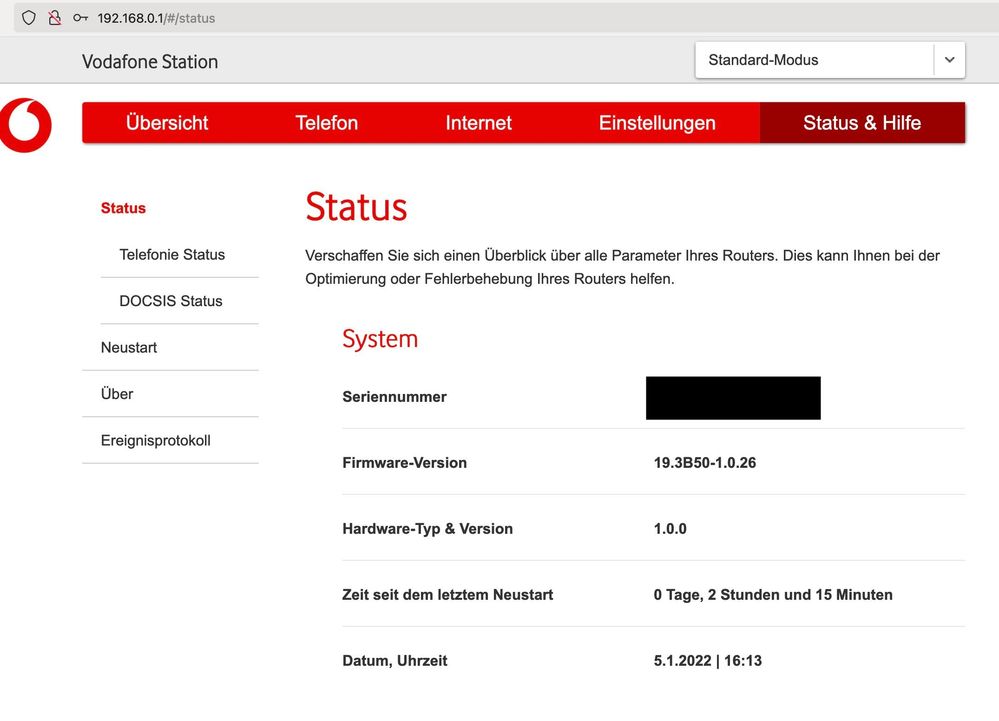Viewport: 999px width, 721px height.
Task: Click the shield tracking protection icon
Action: 29,18
